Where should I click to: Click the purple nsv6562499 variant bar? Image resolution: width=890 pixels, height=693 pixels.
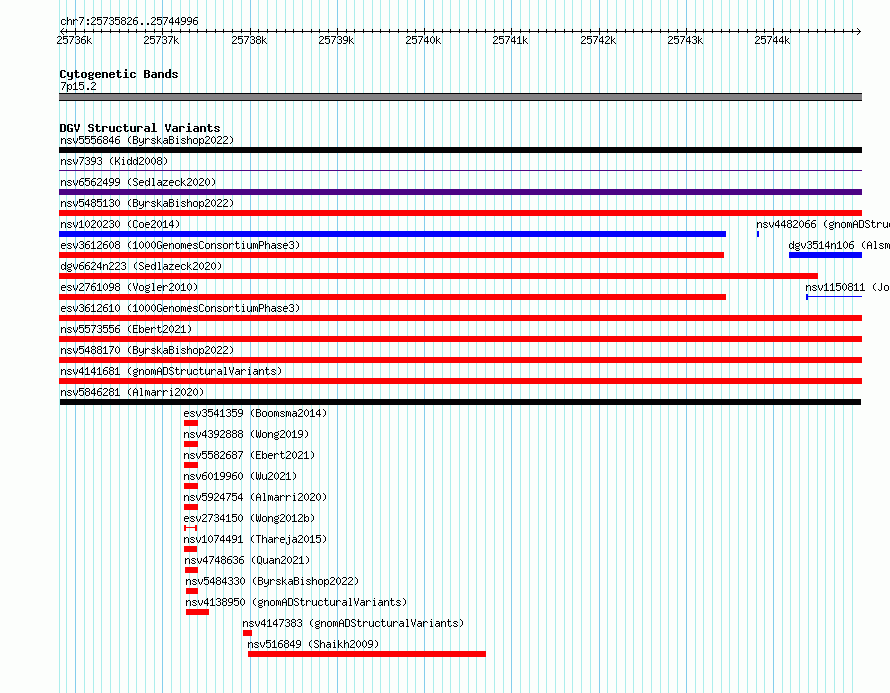(x=460, y=192)
